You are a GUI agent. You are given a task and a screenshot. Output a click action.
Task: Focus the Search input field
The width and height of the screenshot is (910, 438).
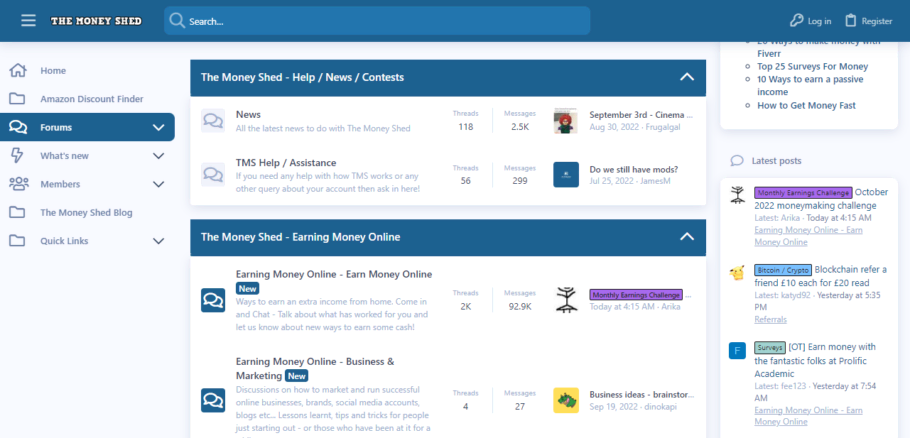point(377,21)
